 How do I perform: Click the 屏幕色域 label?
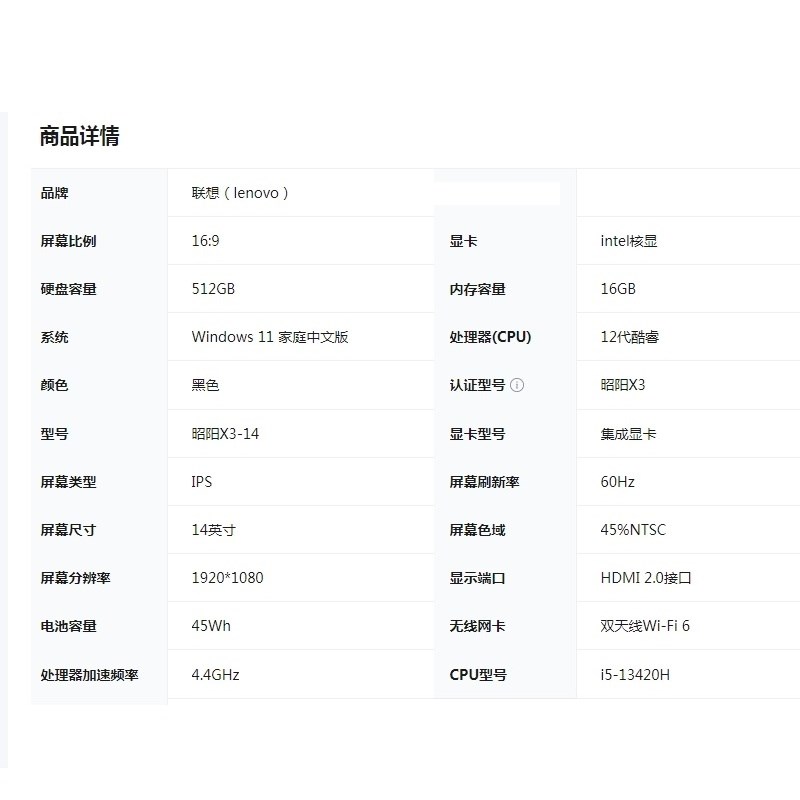point(478,530)
